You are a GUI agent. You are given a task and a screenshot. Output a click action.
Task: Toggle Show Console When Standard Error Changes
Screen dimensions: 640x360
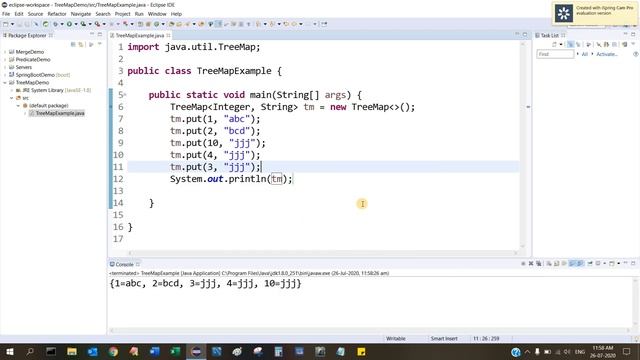click(x=580, y=264)
